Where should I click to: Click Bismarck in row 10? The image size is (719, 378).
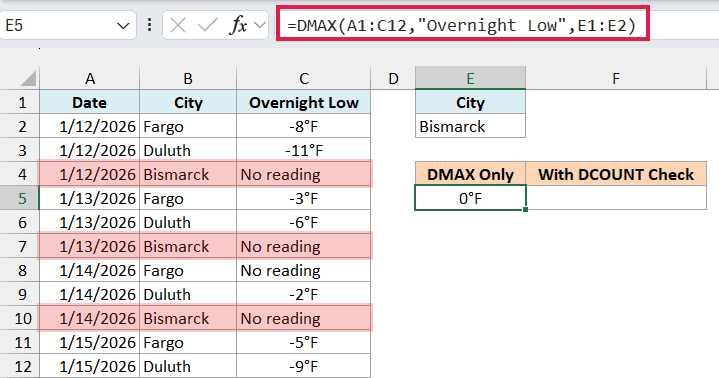click(x=188, y=318)
